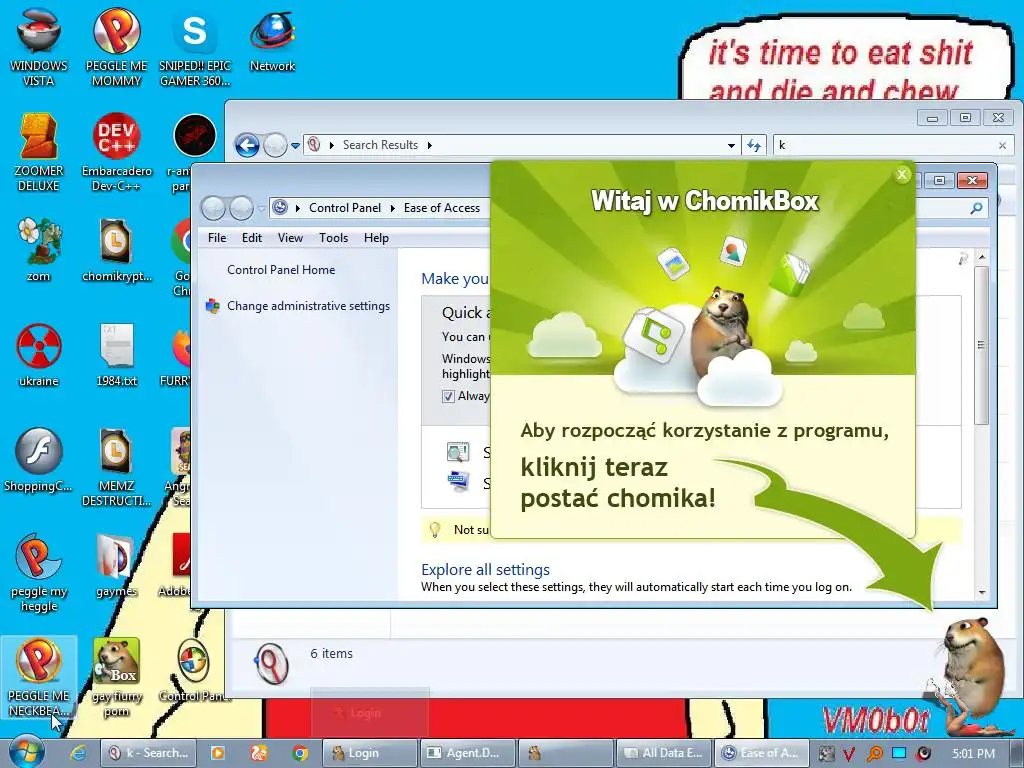Open the address dropdown in Search Results window
Viewport: 1024px width, 768px height.
pos(731,146)
